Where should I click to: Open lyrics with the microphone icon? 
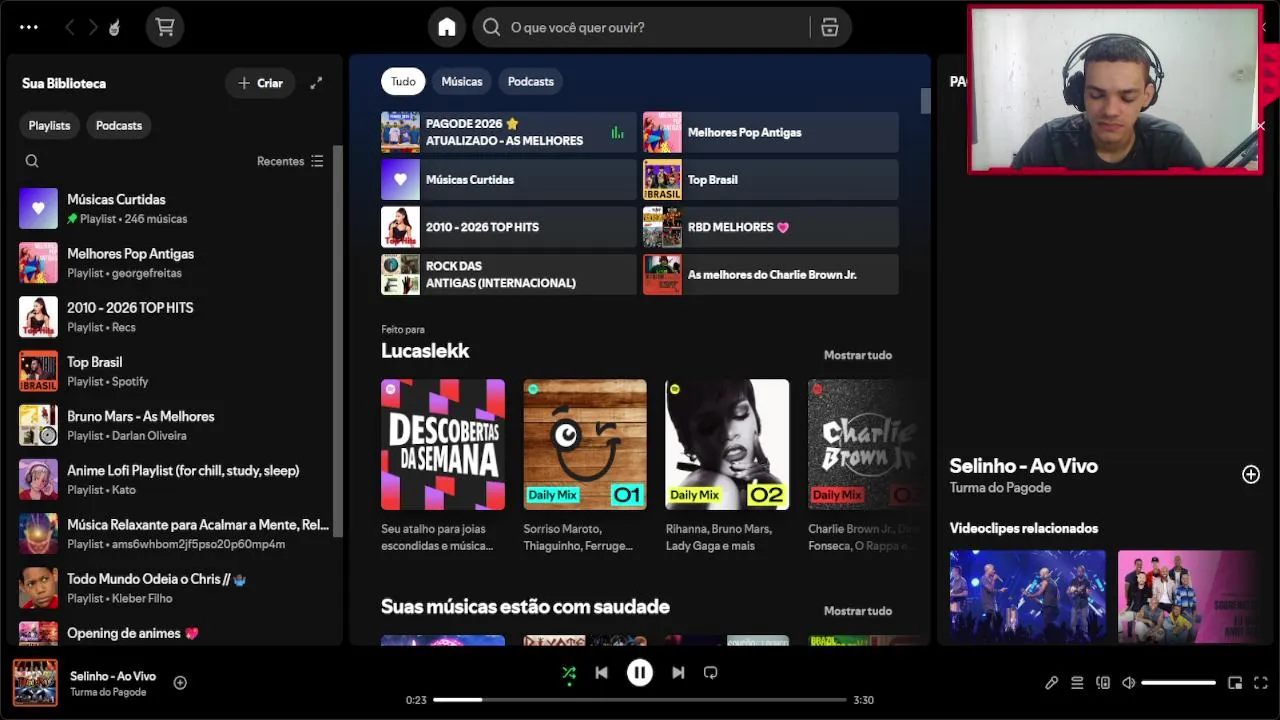[1051, 683]
